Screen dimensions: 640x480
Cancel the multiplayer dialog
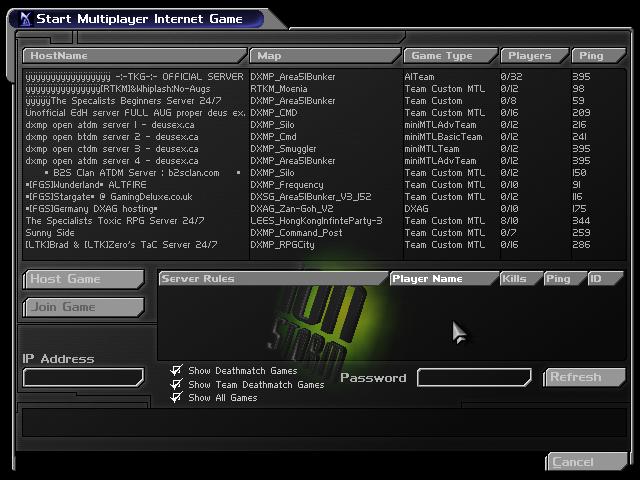point(586,462)
